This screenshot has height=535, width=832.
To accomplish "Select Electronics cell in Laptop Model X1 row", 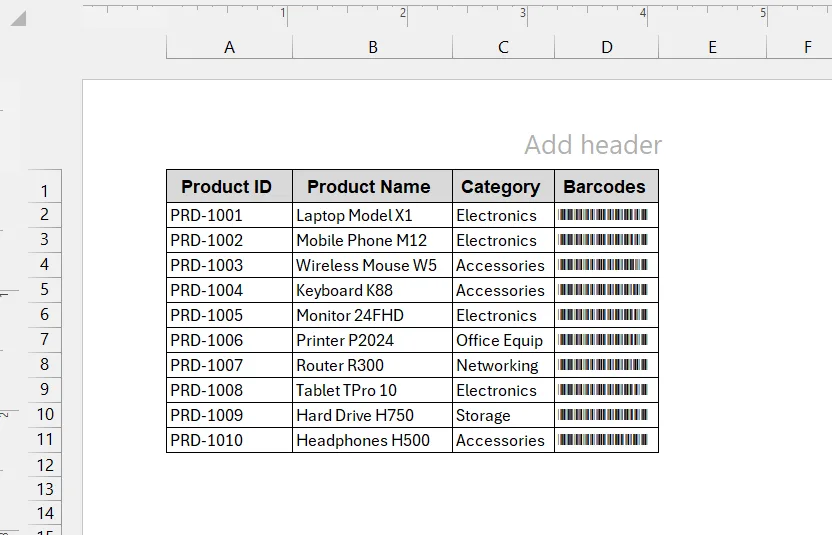I will [x=504, y=215].
